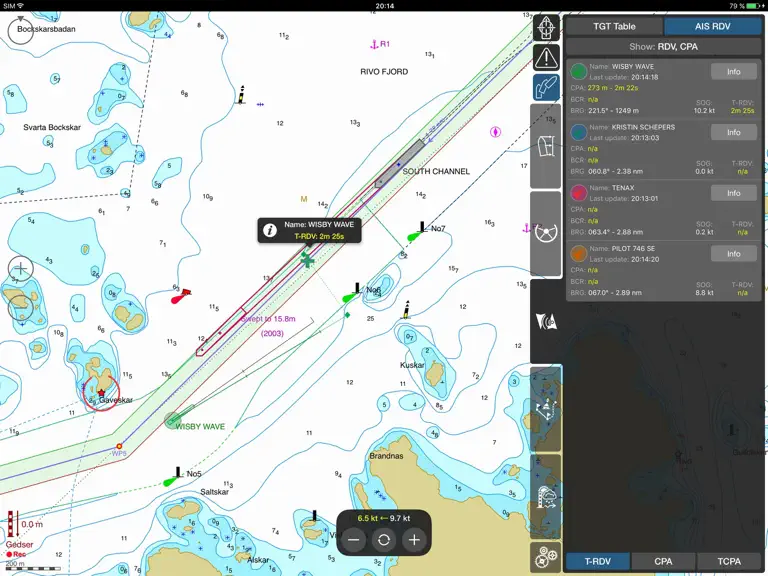
Task: Tap the RIVO FJORD chart label
Action: point(384,72)
